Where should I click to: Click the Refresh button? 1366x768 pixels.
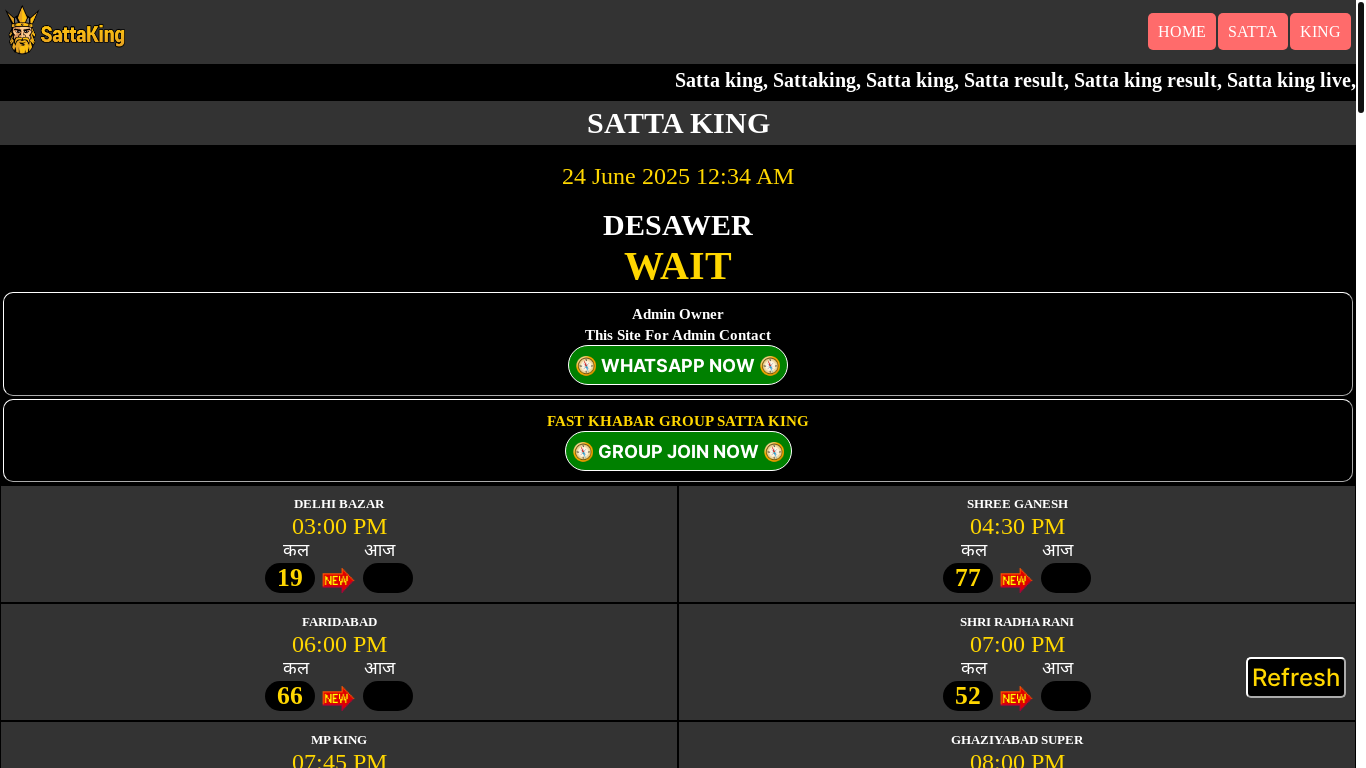[1295, 678]
